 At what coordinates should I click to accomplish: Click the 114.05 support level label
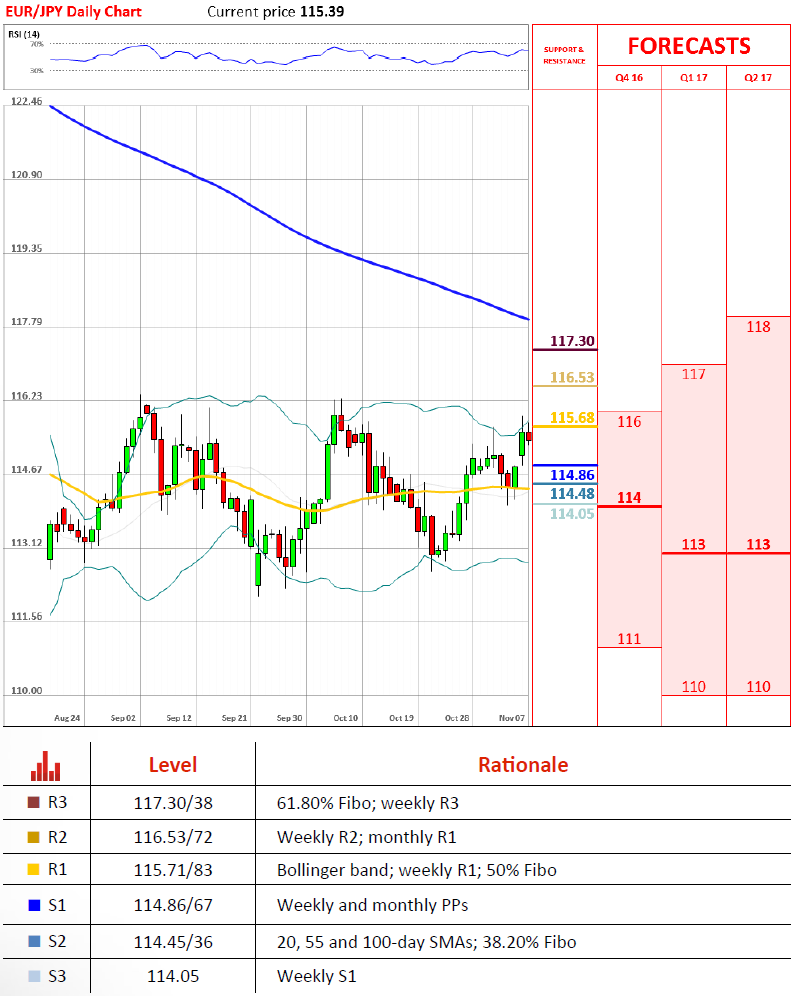point(572,514)
